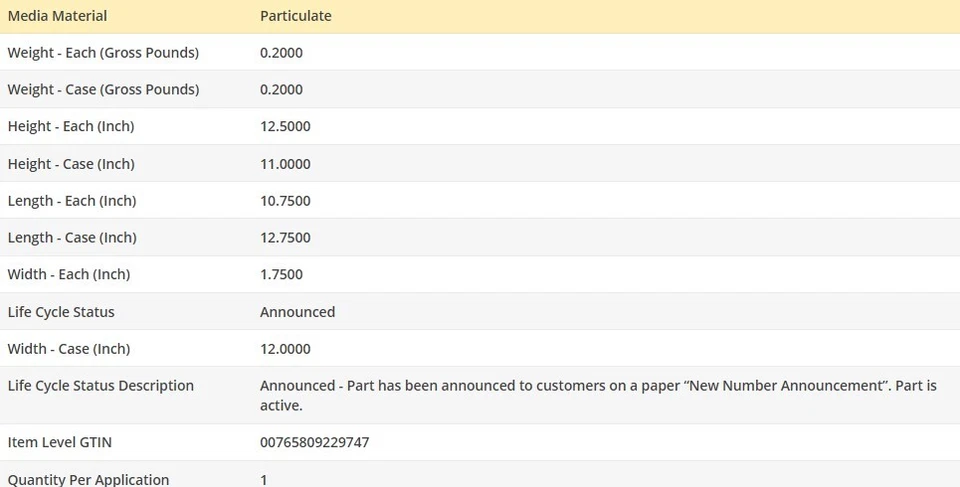Select the Width - Each (Inch) label
This screenshot has width=960, height=487.
pyautogui.click(x=69, y=275)
